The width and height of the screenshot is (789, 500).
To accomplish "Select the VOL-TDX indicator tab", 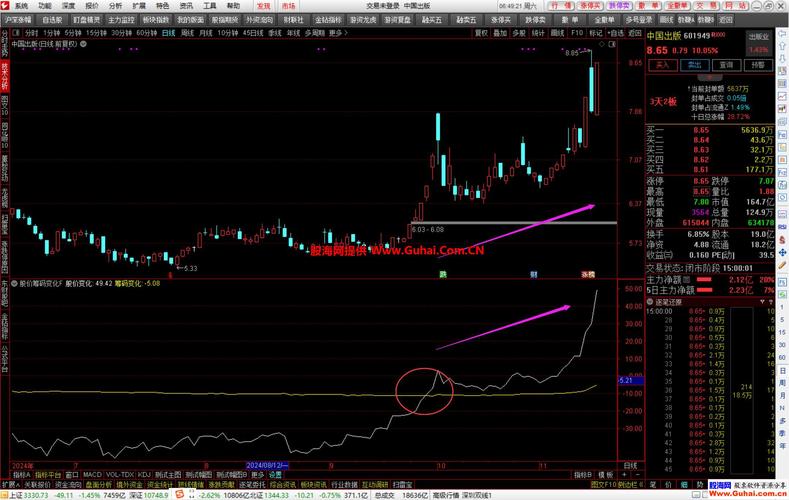I will [x=120, y=475].
